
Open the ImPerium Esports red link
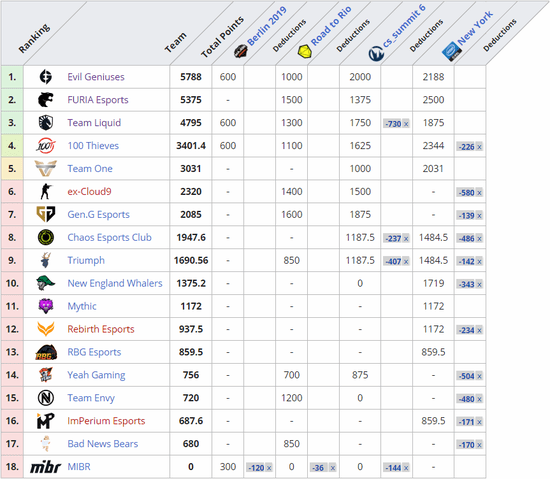click(x=106, y=421)
